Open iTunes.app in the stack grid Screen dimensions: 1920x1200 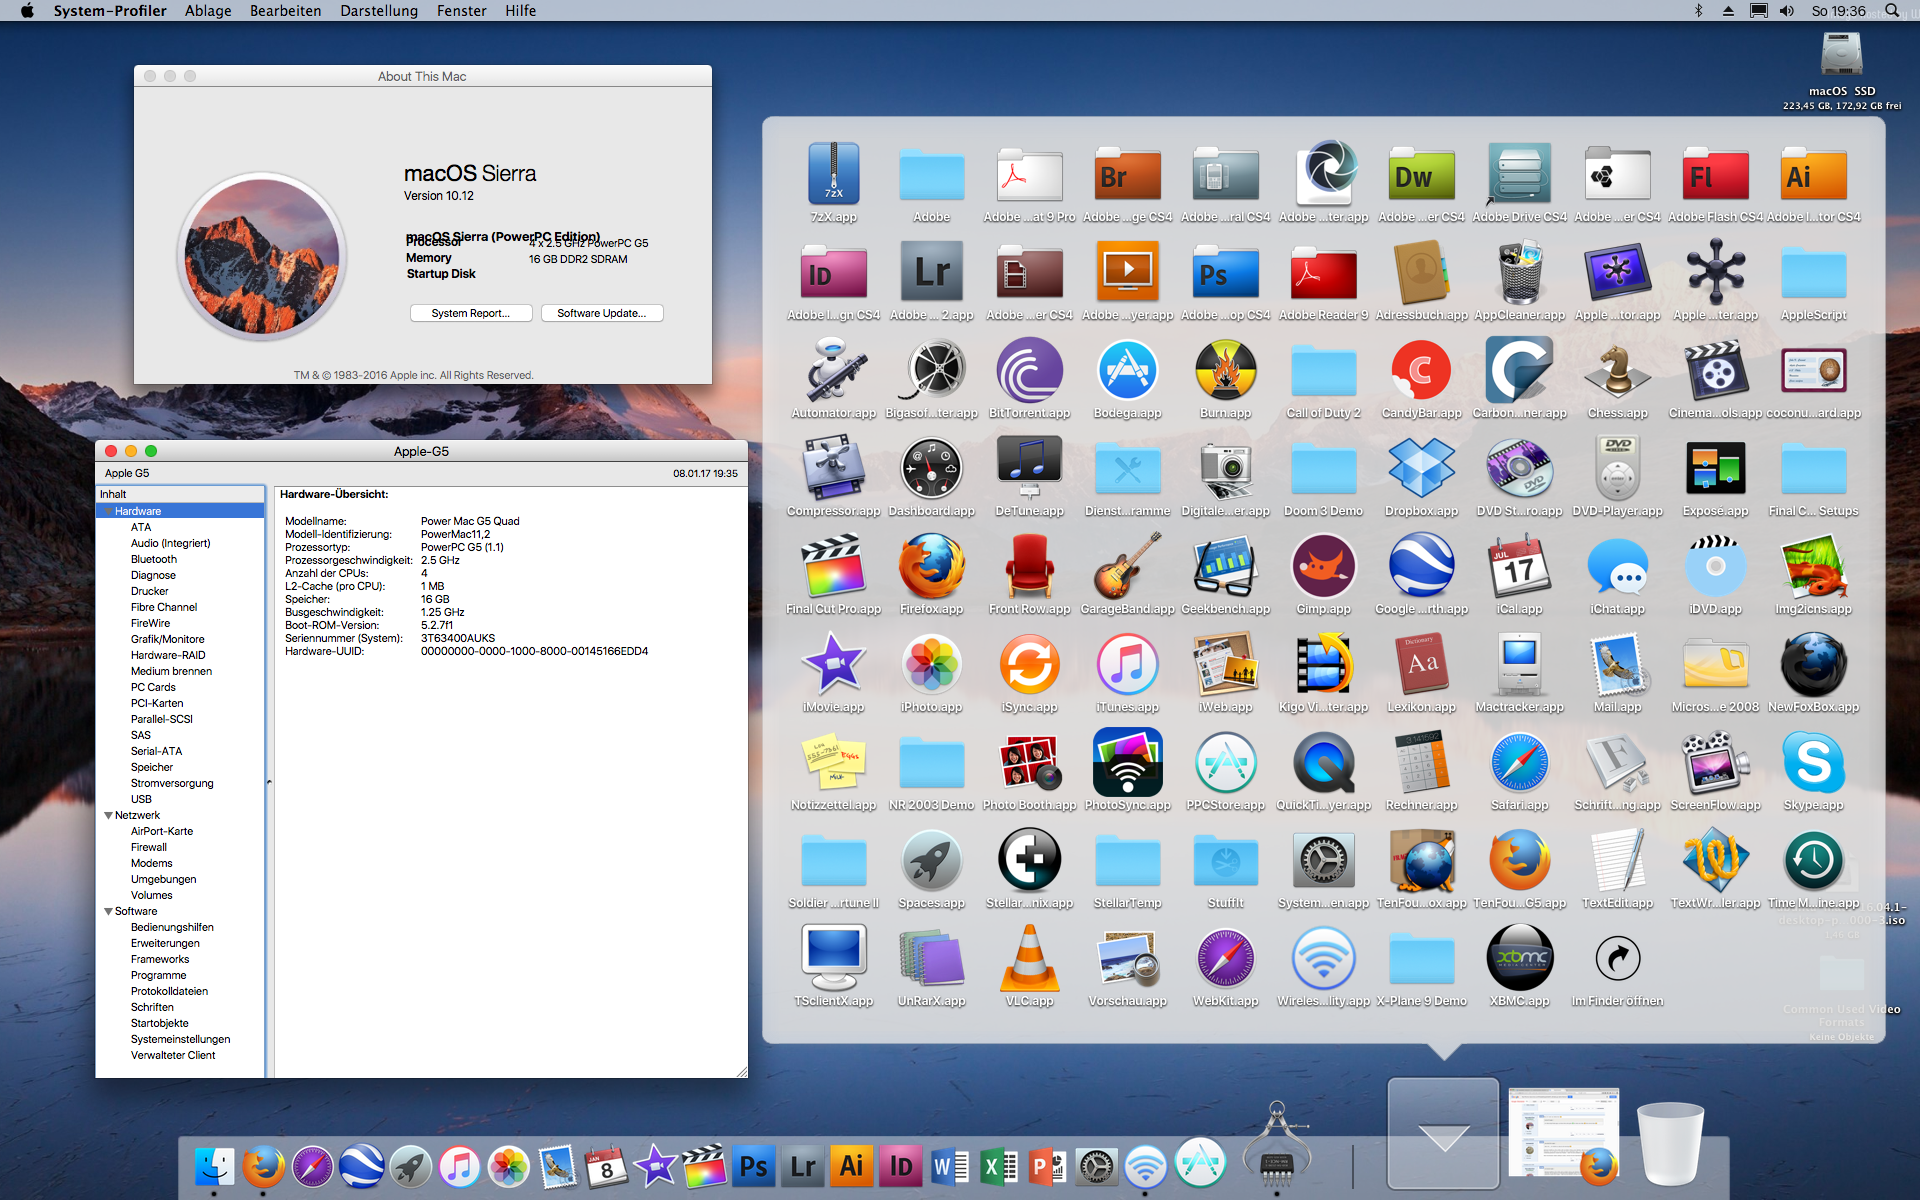coord(1127,664)
